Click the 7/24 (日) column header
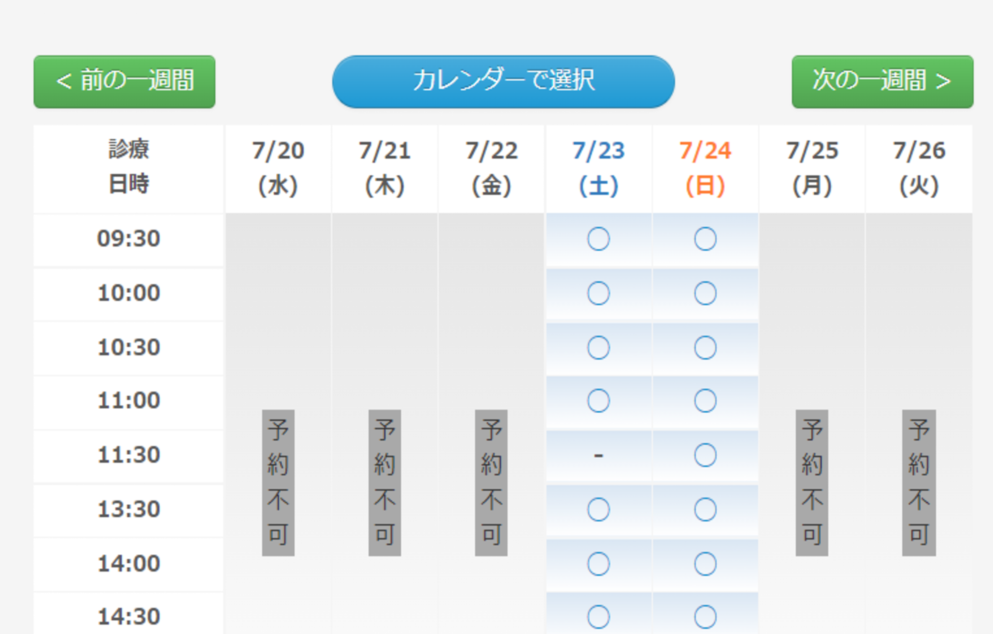This screenshot has width=993, height=634. click(x=705, y=168)
